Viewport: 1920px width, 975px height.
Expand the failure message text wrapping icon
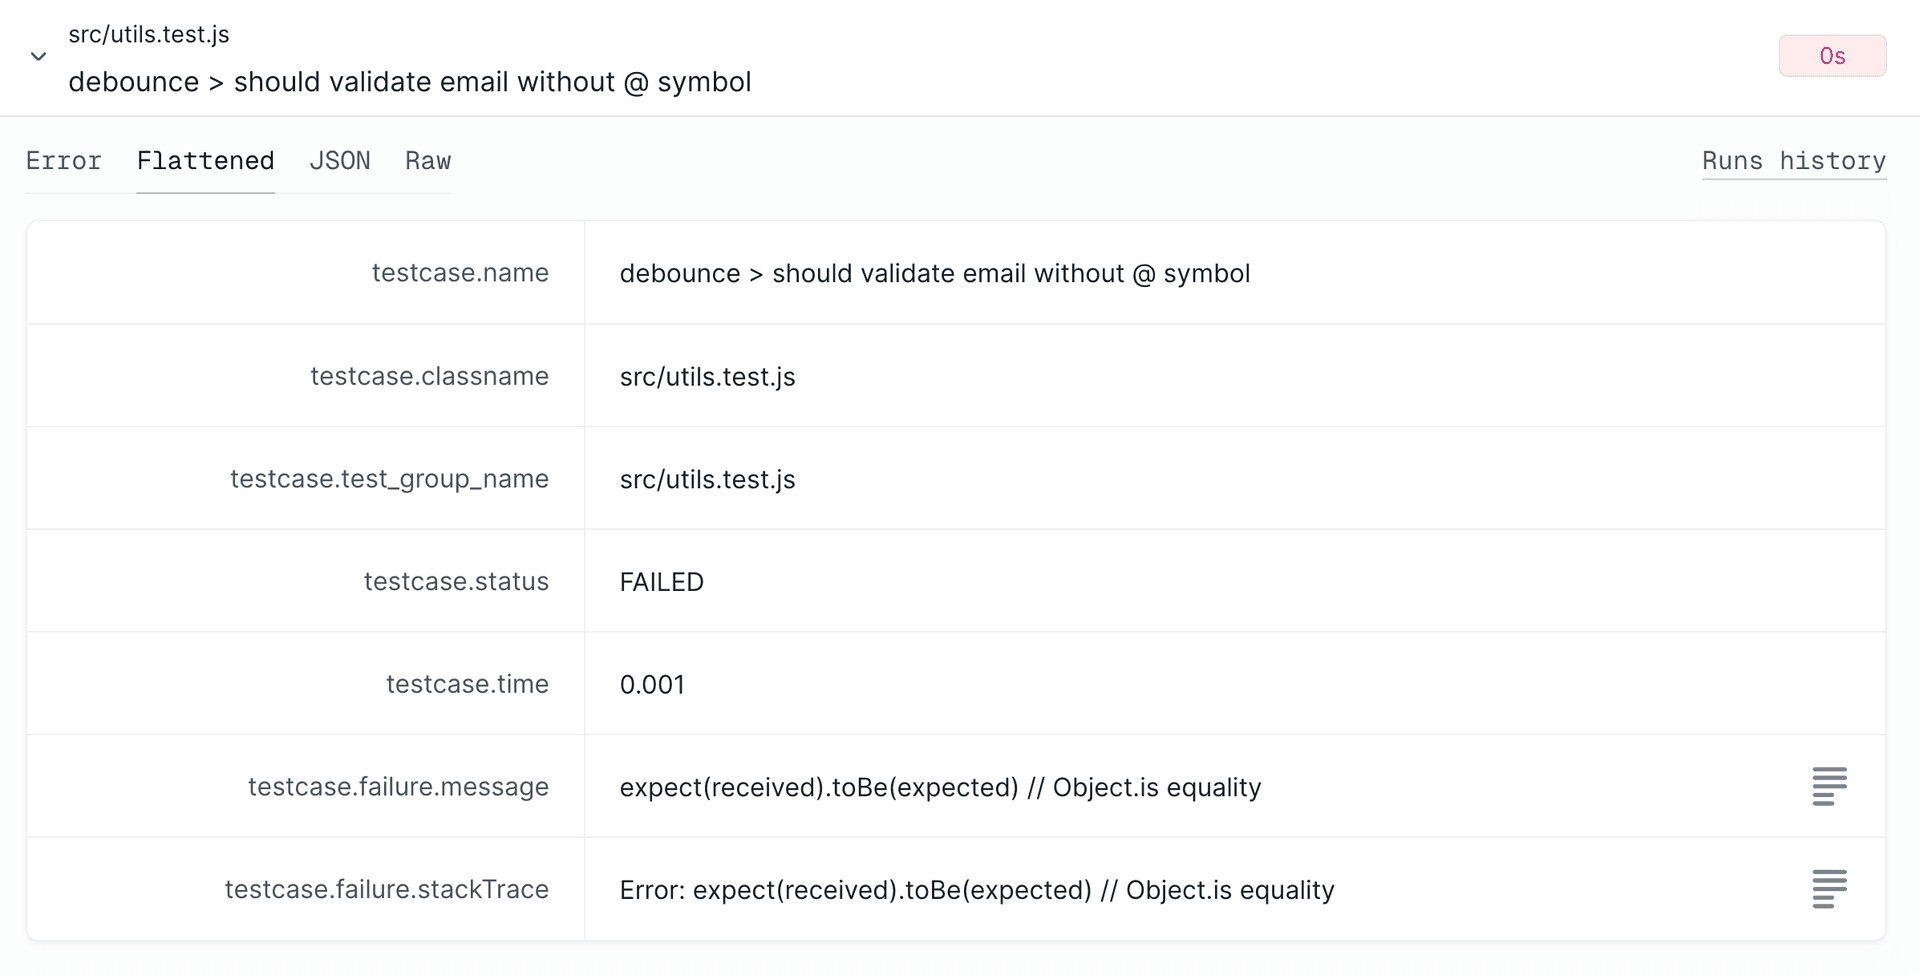pos(1830,787)
